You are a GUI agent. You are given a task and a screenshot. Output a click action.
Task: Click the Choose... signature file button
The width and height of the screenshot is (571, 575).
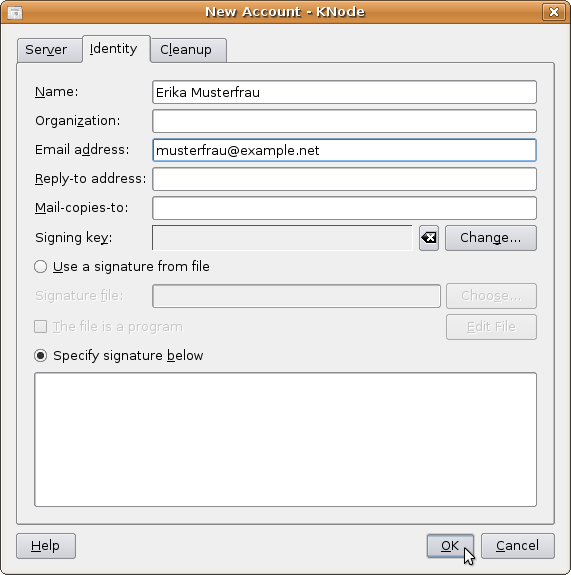click(491, 296)
